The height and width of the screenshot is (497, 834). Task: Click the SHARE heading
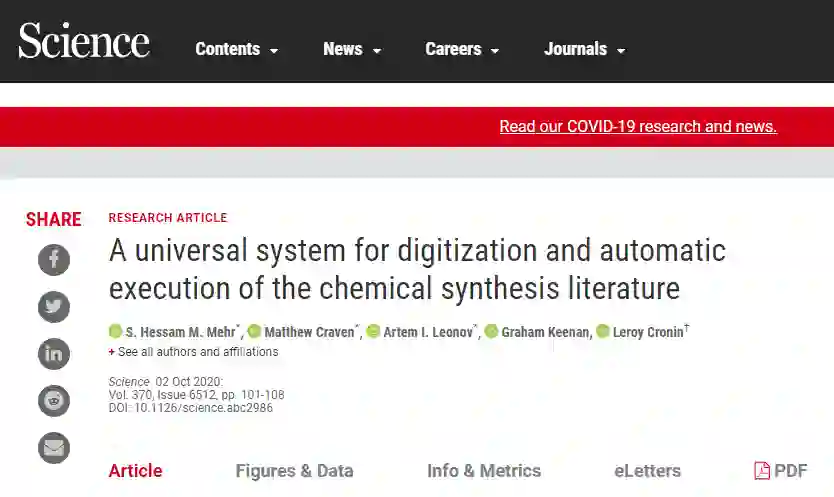point(54,219)
